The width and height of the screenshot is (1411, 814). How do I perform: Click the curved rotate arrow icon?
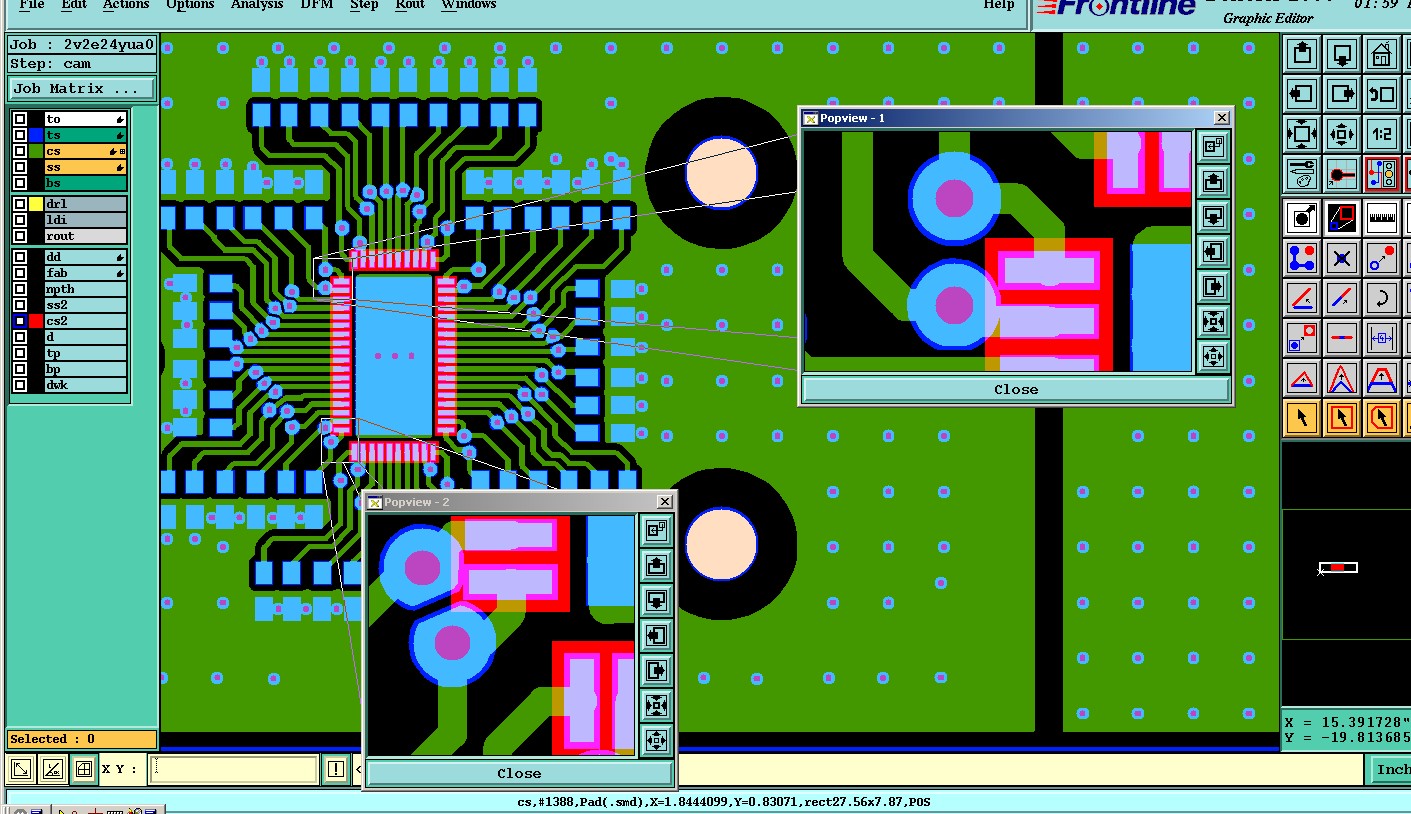(x=1382, y=297)
